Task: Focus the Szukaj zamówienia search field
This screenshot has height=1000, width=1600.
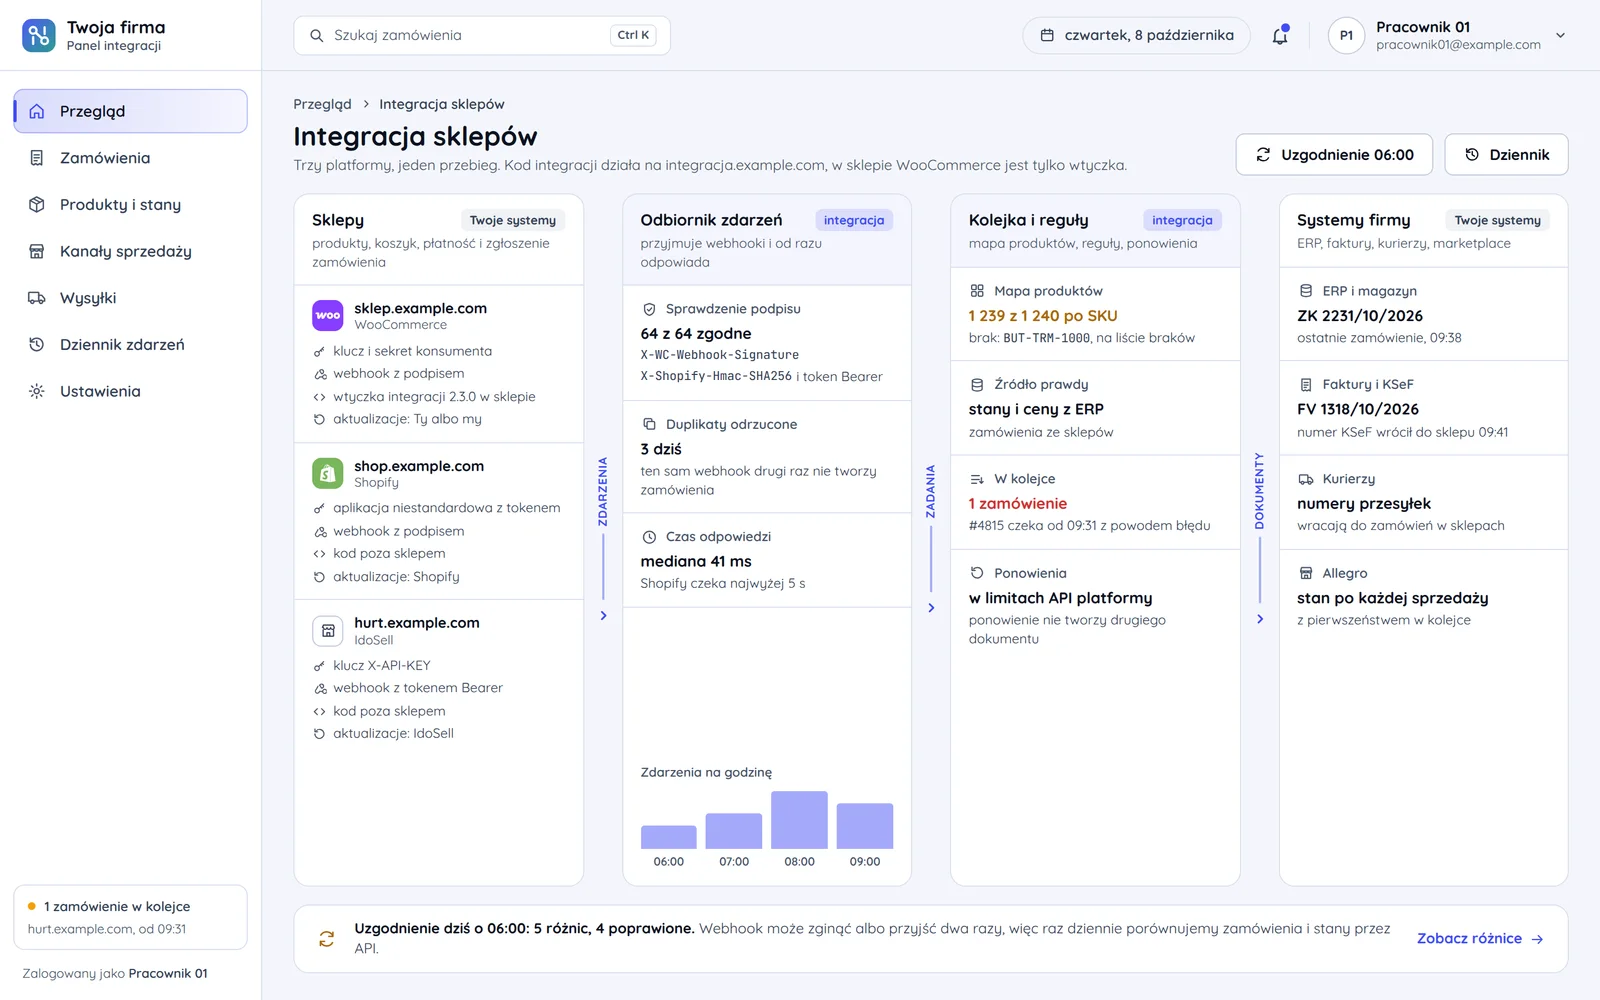Action: (482, 35)
